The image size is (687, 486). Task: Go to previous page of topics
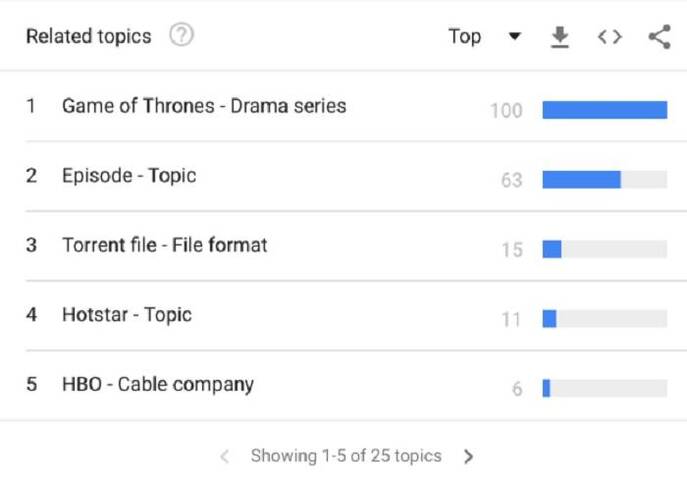click(225, 457)
